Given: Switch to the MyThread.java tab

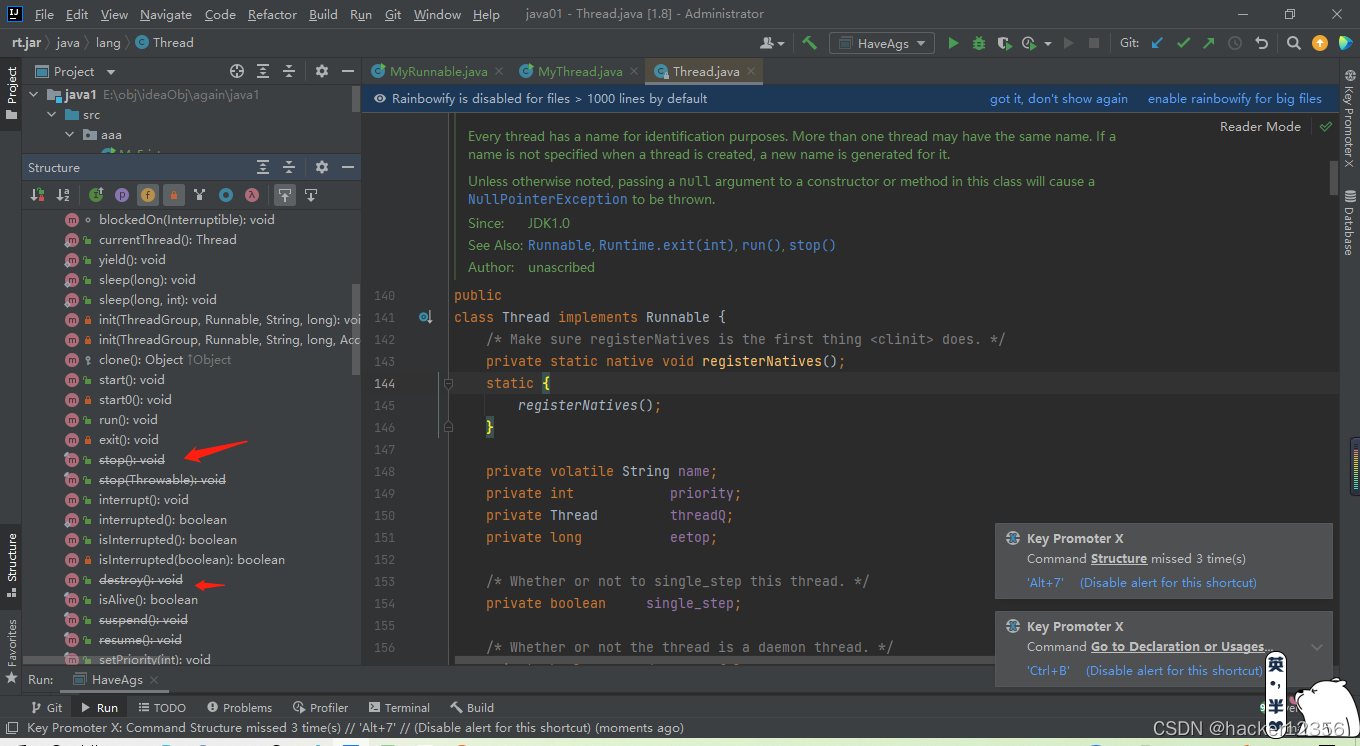Looking at the screenshot, I should (x=580, y=71).
